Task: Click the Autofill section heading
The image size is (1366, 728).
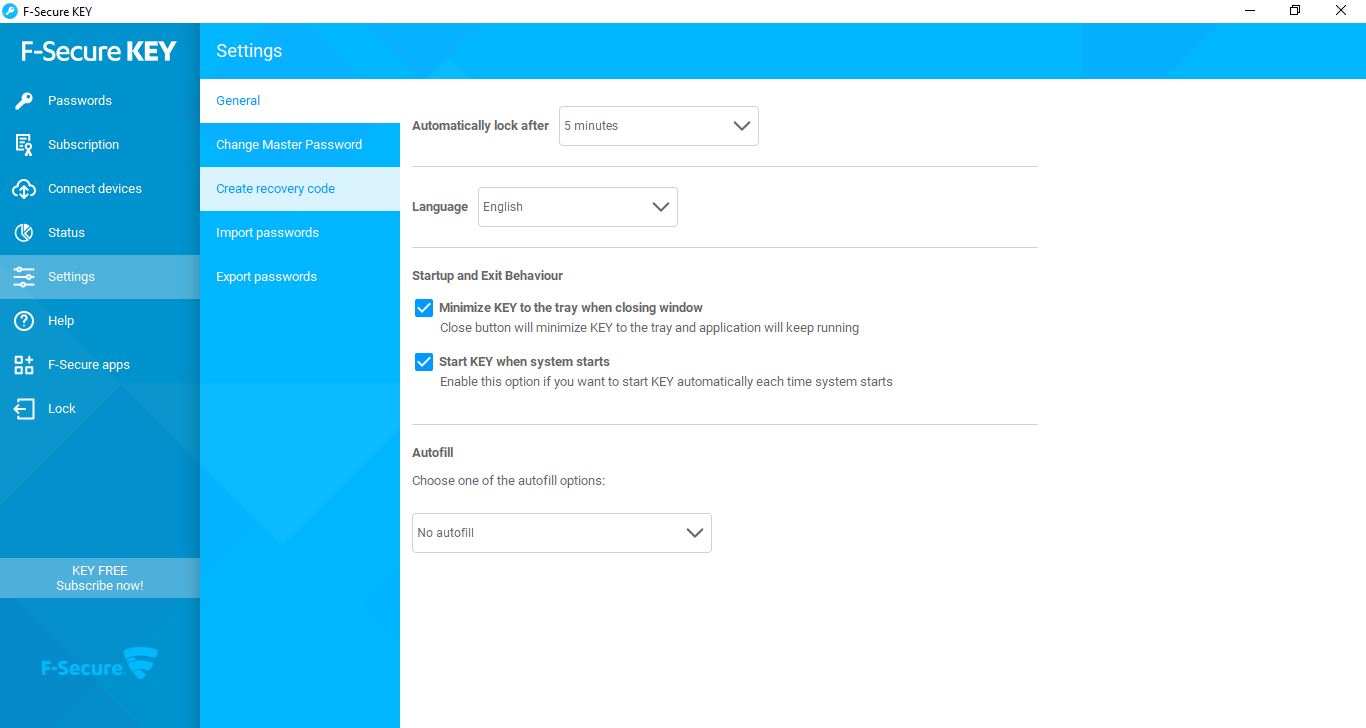Action: (x=433, y=453)
